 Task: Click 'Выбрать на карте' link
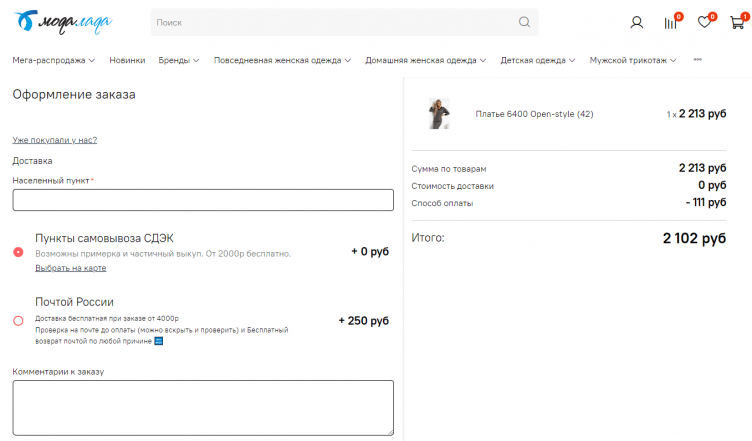(70, 268)
